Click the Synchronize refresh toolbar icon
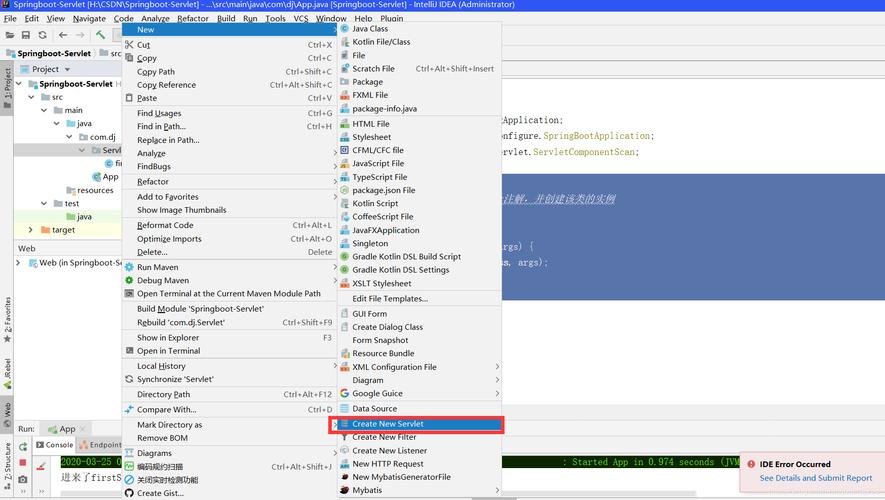This screenshot has width=885, height=500. tap(42, 35)
